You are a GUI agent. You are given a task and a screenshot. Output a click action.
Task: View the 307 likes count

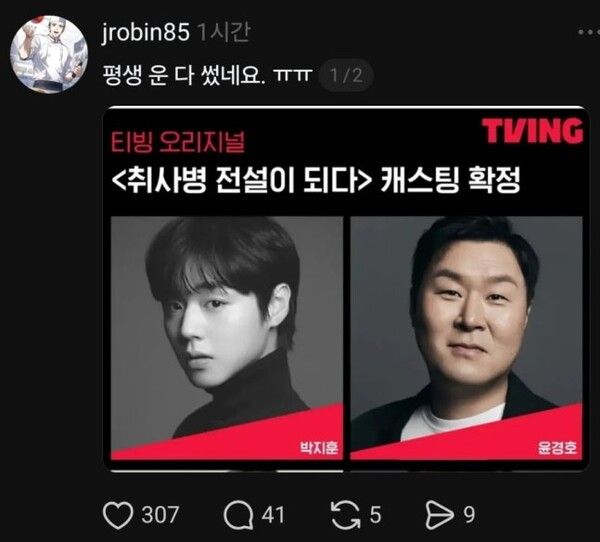(x=160, y=515)
